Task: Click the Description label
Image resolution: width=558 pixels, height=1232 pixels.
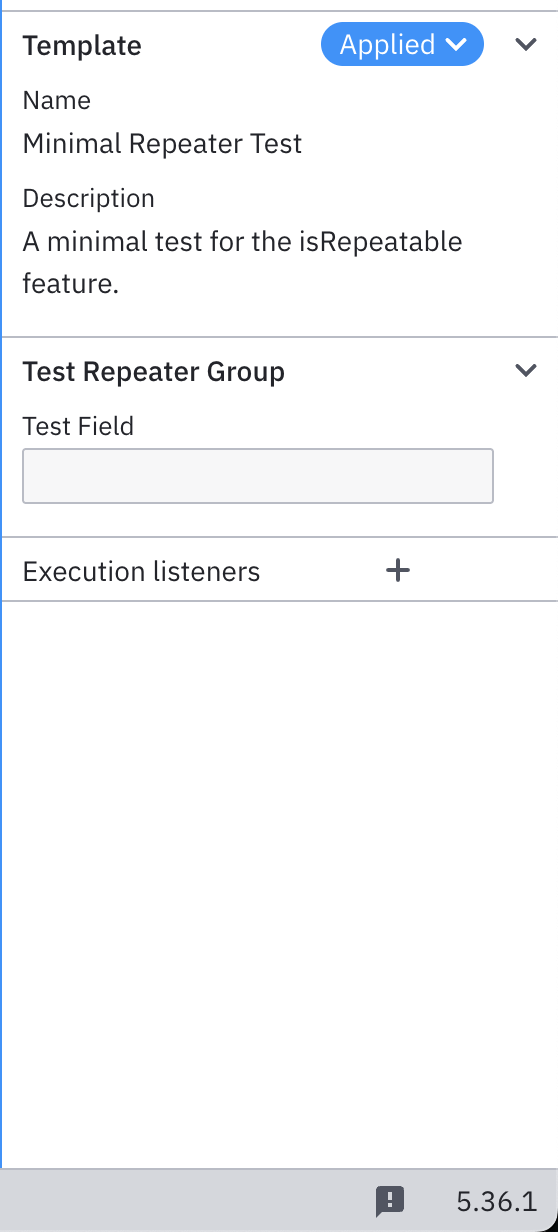Action: pos(88,198)
